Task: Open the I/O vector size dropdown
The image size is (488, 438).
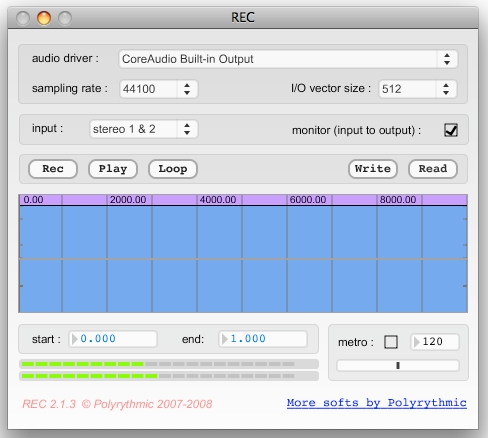Action: click(417, 89)
